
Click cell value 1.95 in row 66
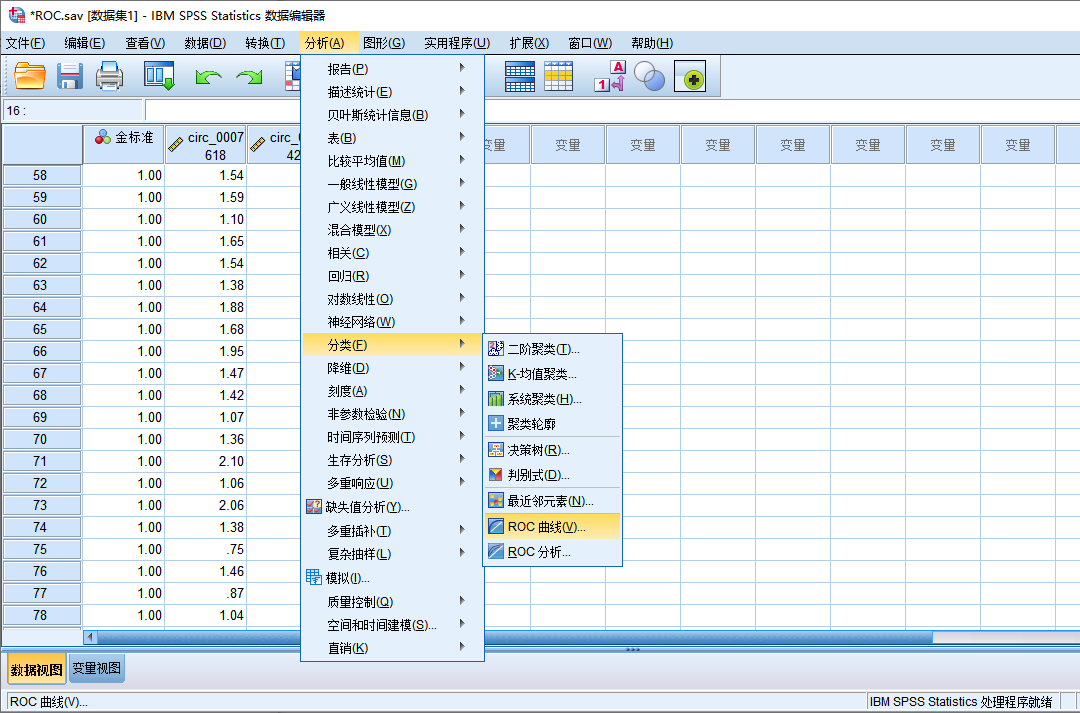click(206, 351)
